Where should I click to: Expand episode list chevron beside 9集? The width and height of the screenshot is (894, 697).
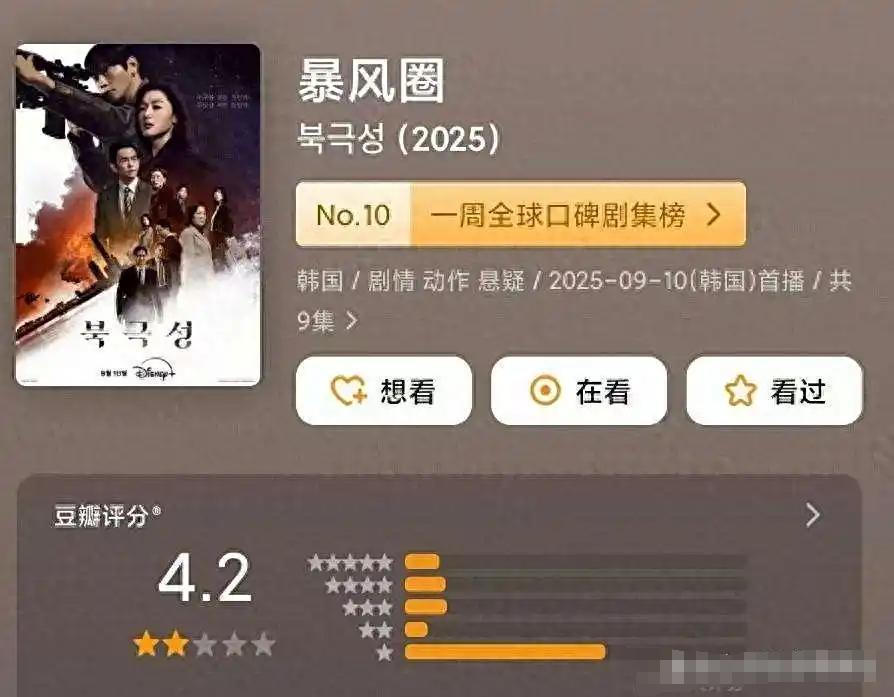click(x=352, y=321)
